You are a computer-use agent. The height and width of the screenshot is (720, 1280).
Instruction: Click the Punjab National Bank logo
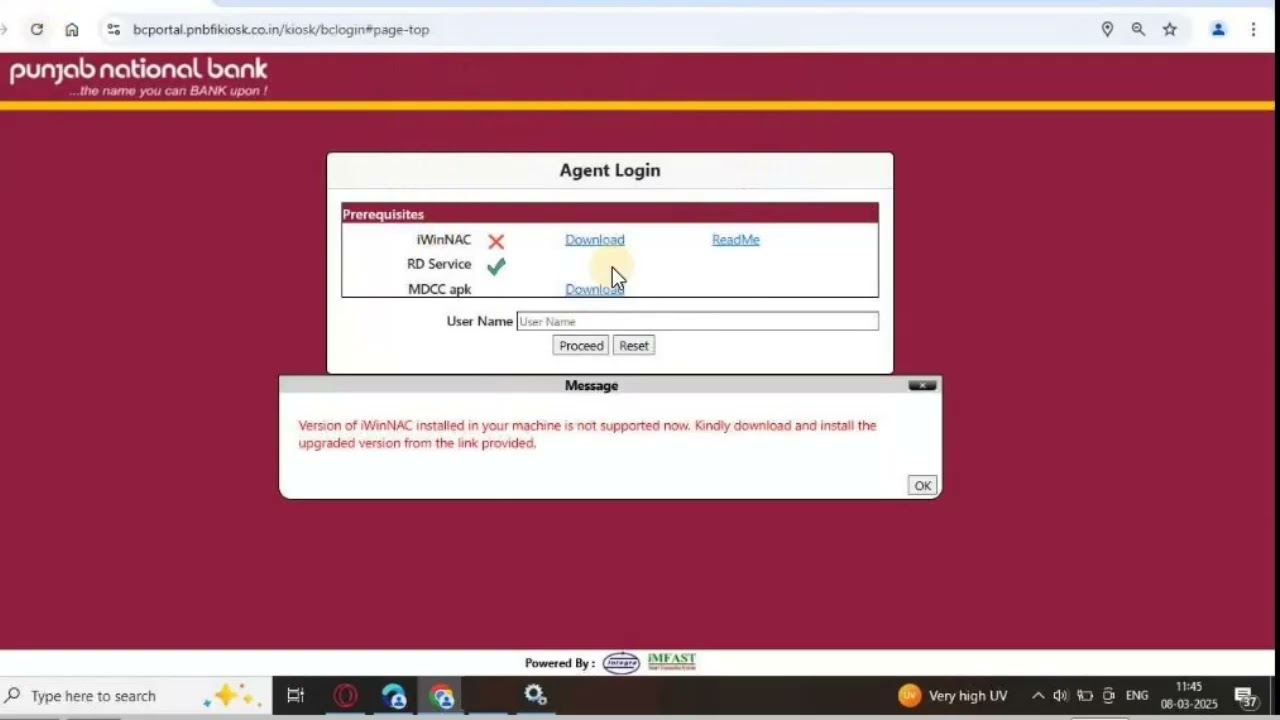pos(139,76)
